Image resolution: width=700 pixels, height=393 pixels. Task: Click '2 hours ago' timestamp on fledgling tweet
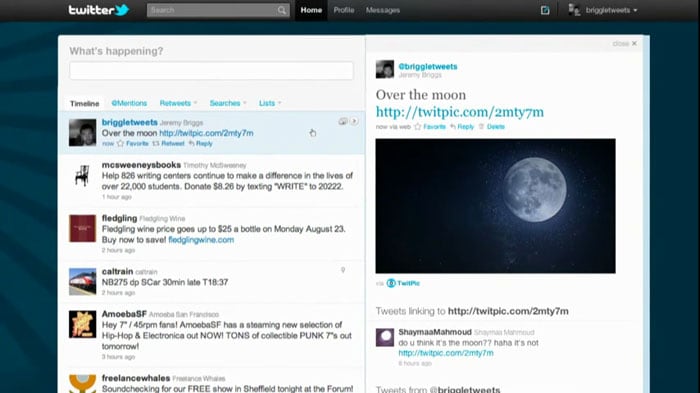click(x=118, y=250)
